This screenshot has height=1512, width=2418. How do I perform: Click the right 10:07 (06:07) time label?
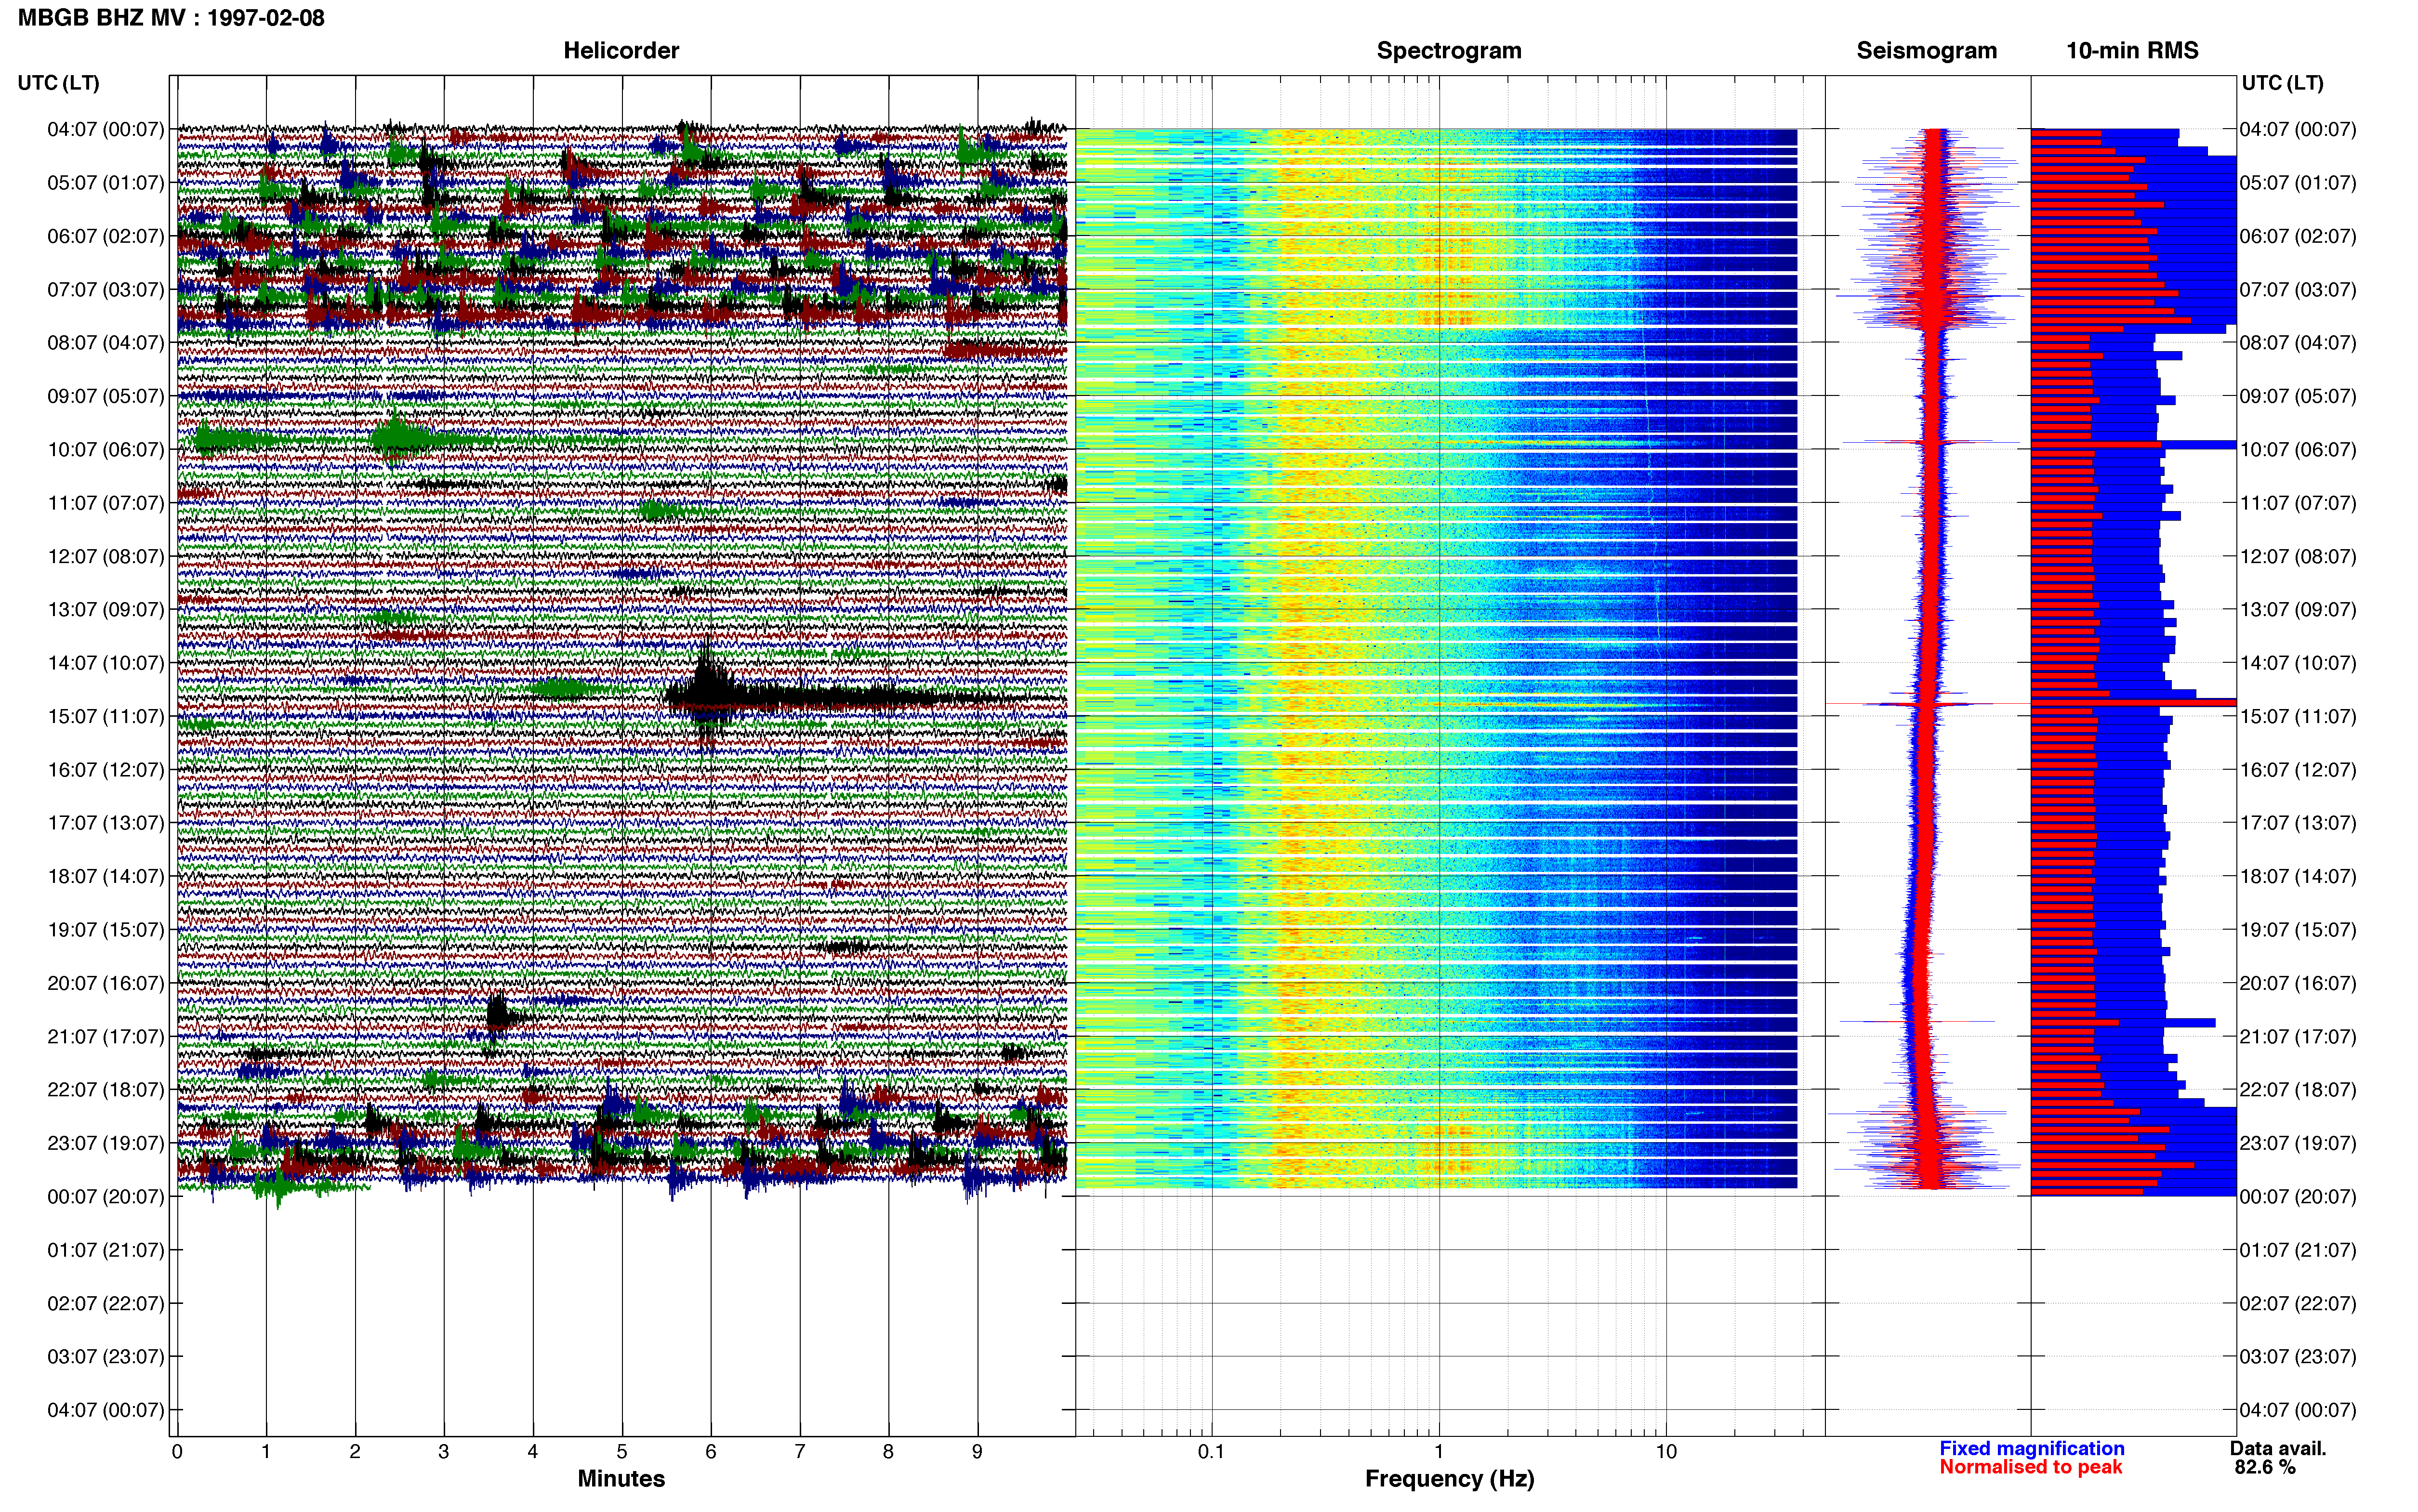coord(2298,449)
